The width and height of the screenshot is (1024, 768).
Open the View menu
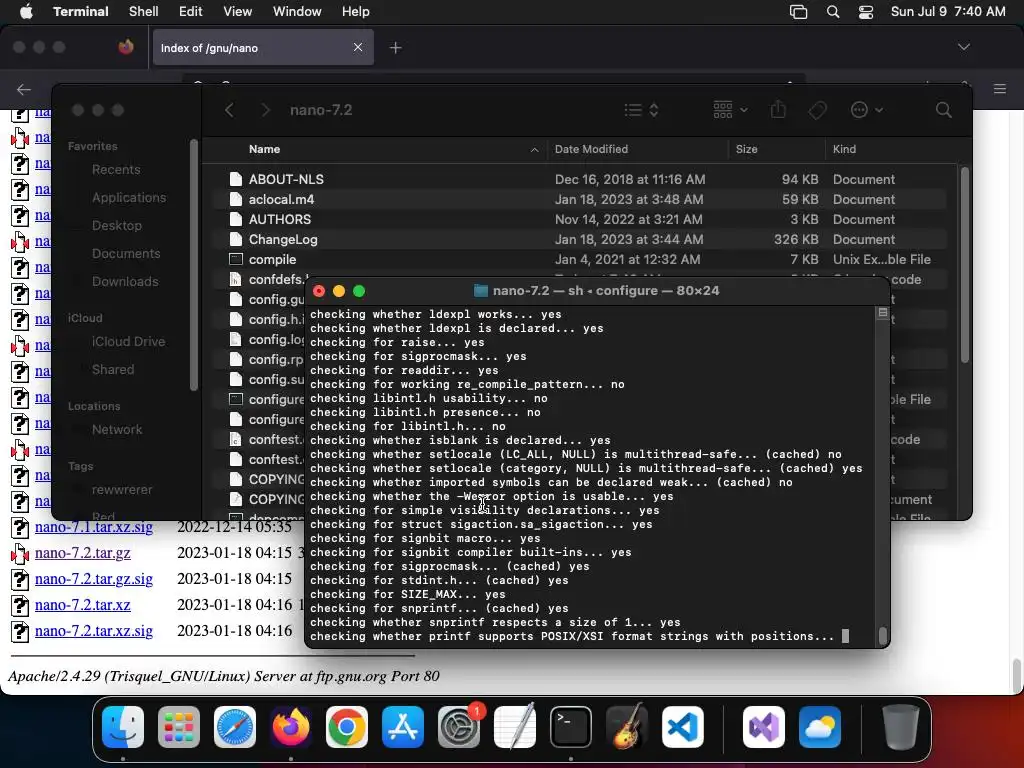(237, 12)
